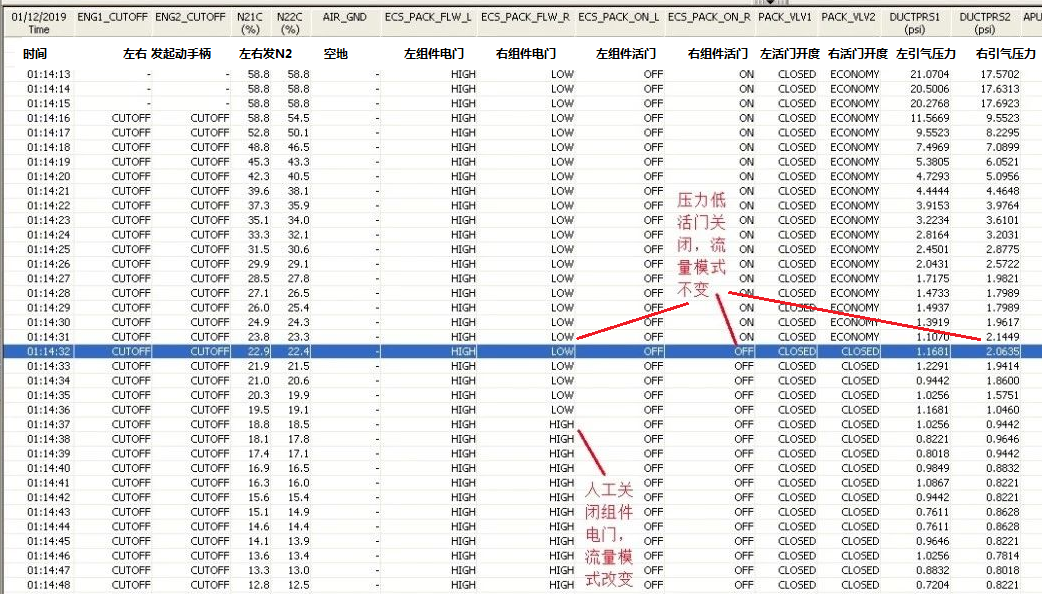The width and height of the screenshot is (1042, 594).
Task: Click the DUCTPRS1 value 11.5669
Action: pos(930,118)
